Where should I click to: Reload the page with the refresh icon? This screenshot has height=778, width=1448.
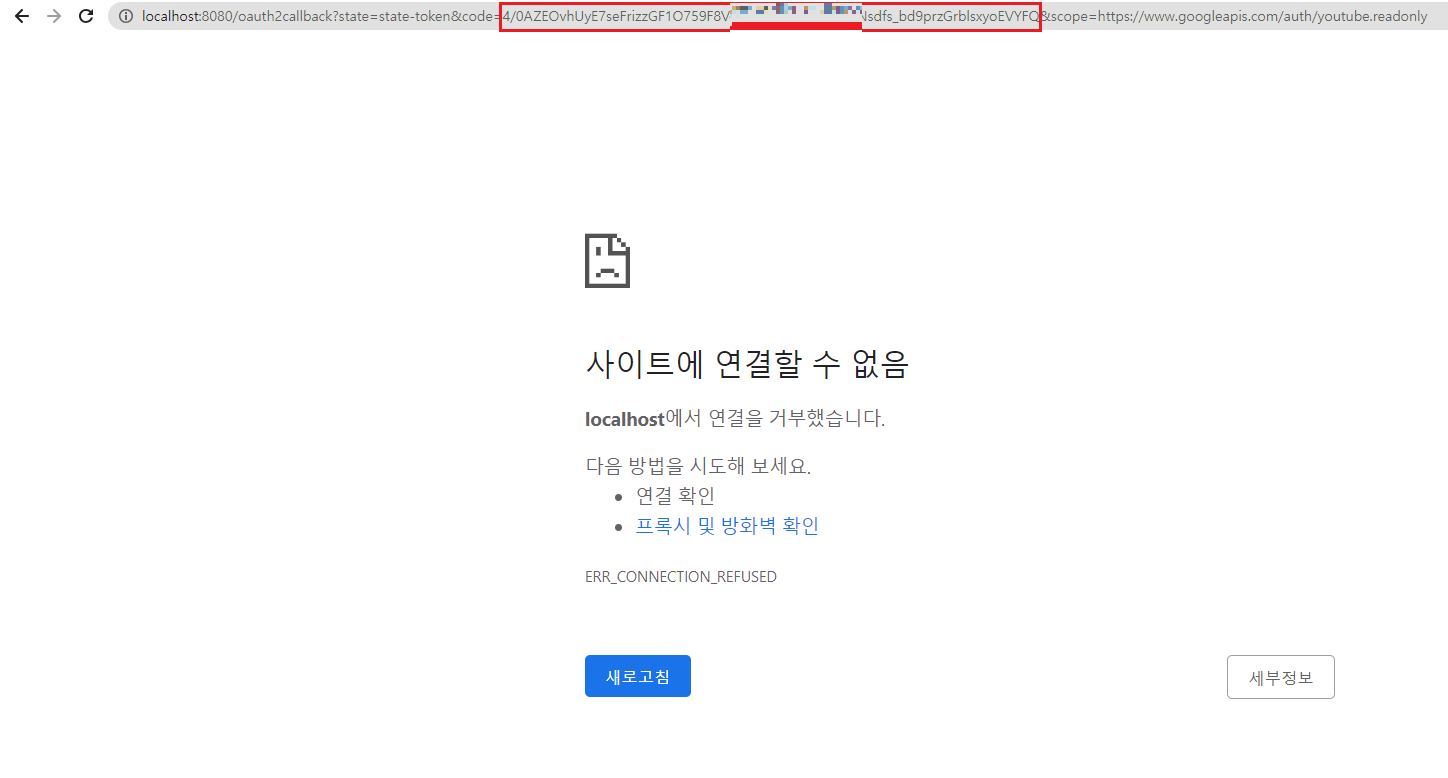point(86,16)
